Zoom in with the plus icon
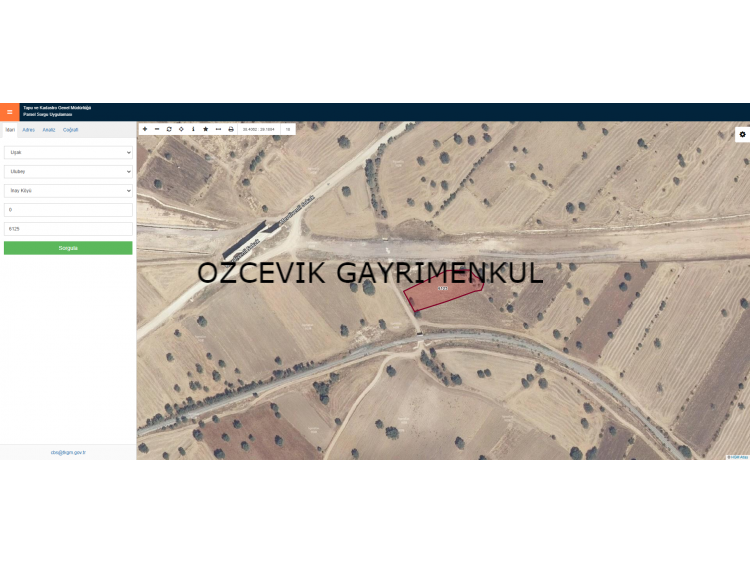The image size is (750, 562). 145,129
